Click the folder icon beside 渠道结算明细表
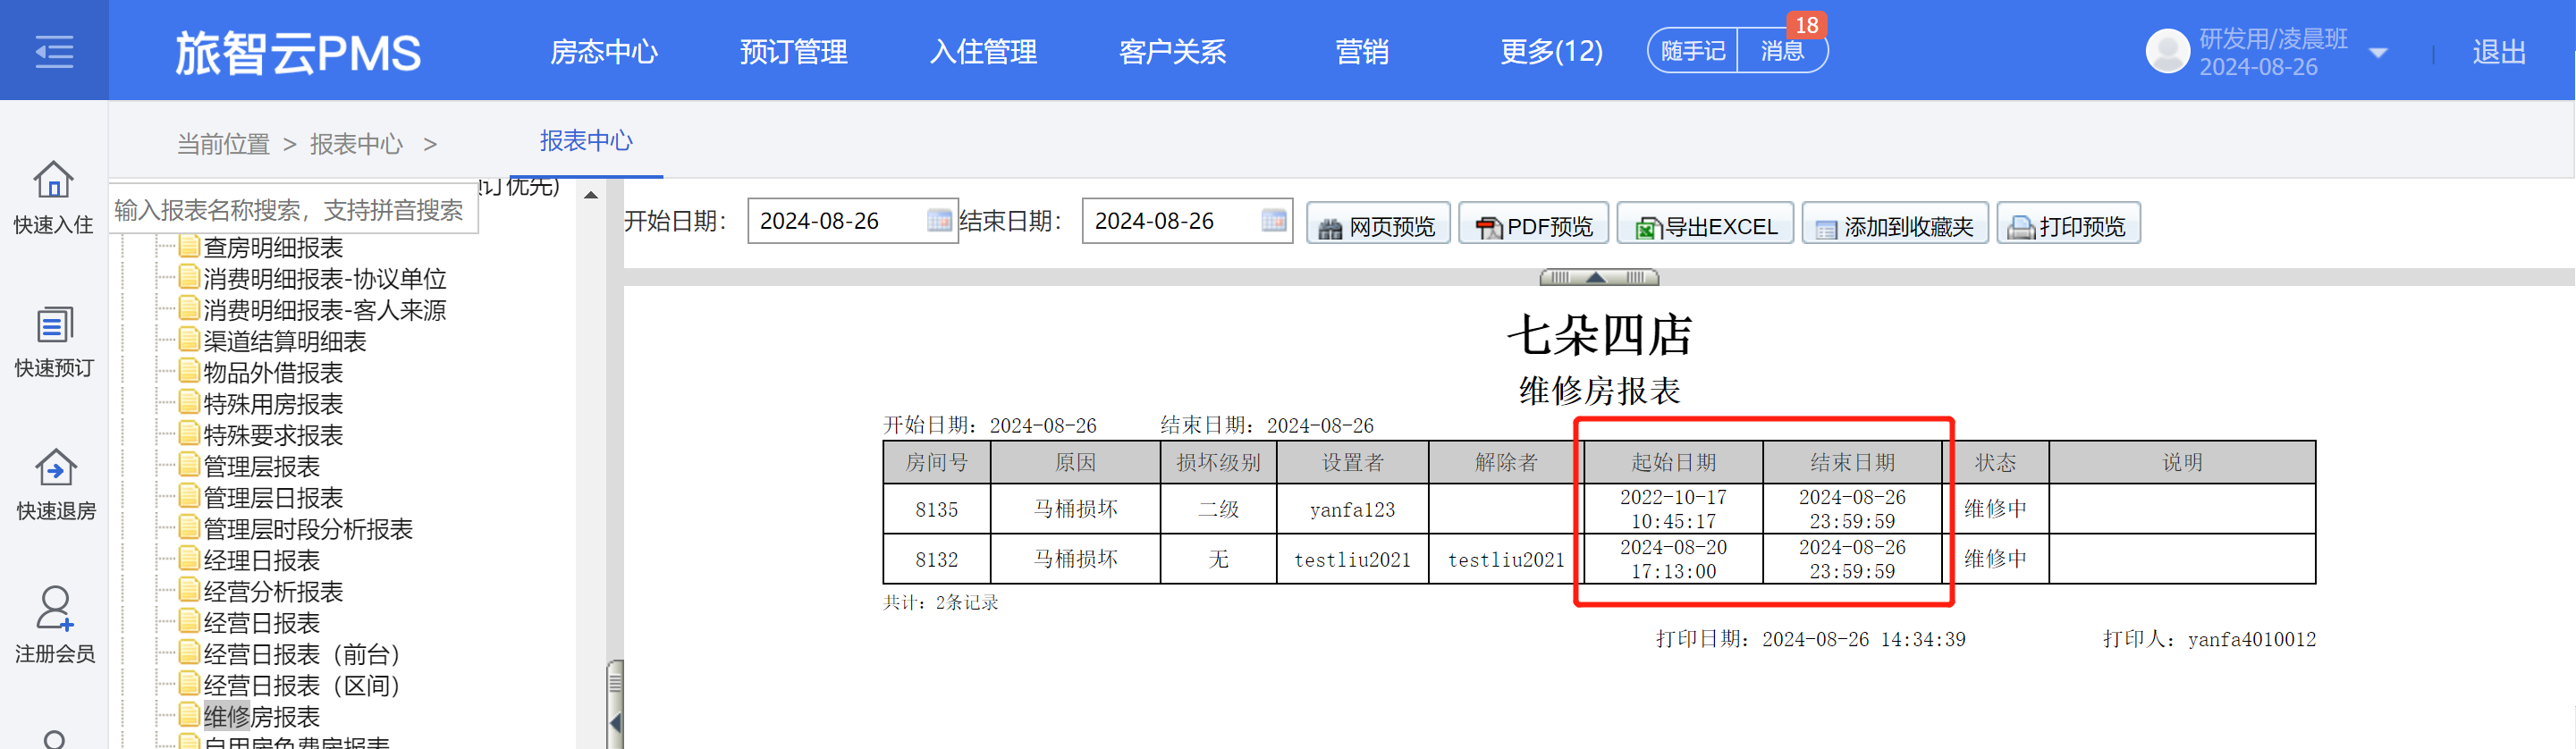2576x749 pixels. tap(189, 339)
